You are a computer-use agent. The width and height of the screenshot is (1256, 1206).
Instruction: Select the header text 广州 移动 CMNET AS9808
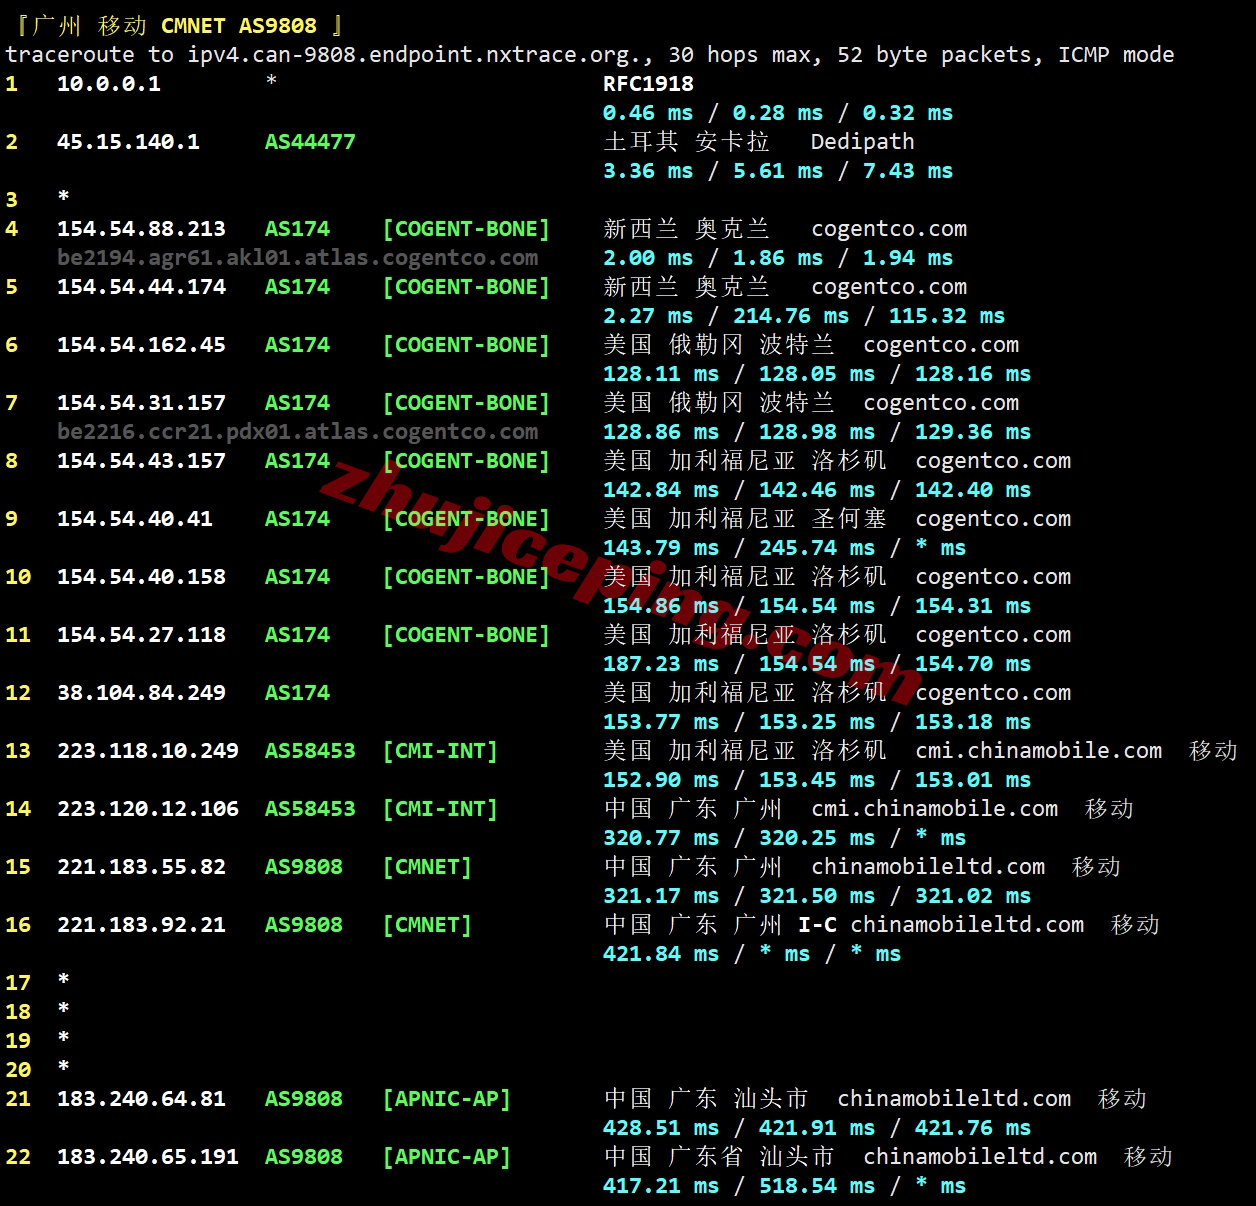174,26
